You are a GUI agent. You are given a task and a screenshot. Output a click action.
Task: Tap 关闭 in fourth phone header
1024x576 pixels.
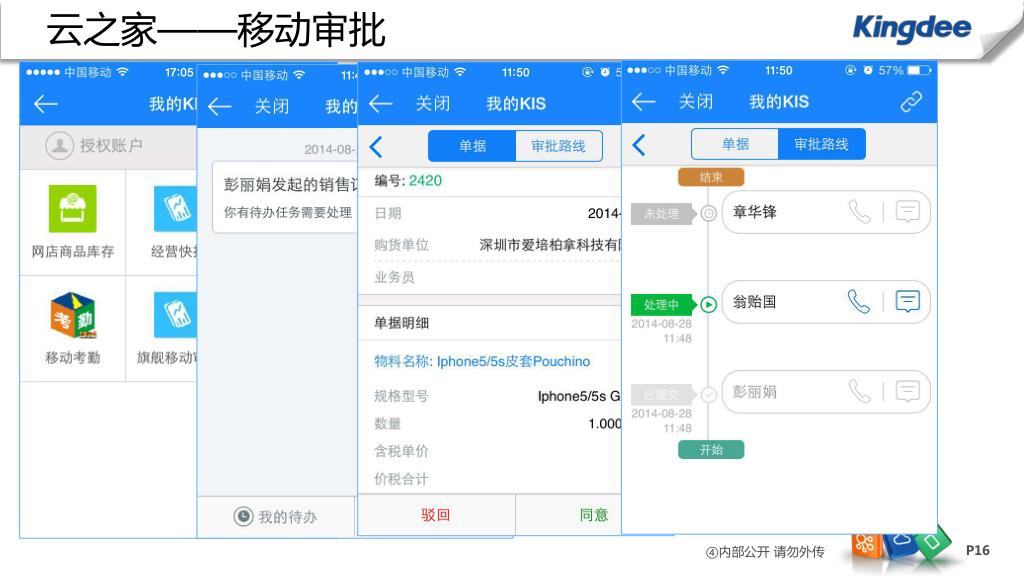(x=696, y=101)
